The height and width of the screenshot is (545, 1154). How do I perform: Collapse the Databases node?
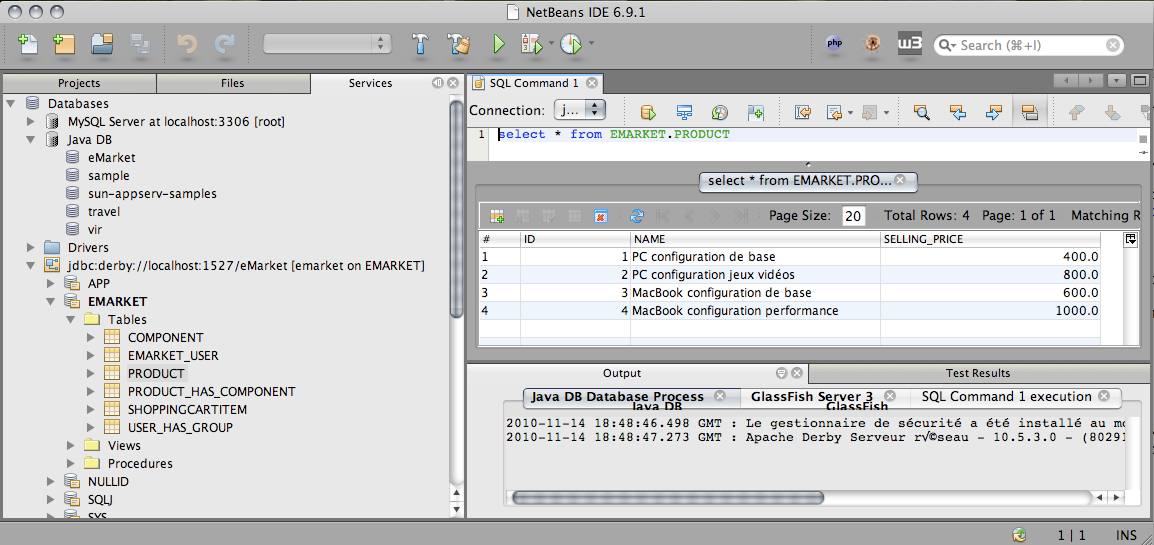coord(10,104)
